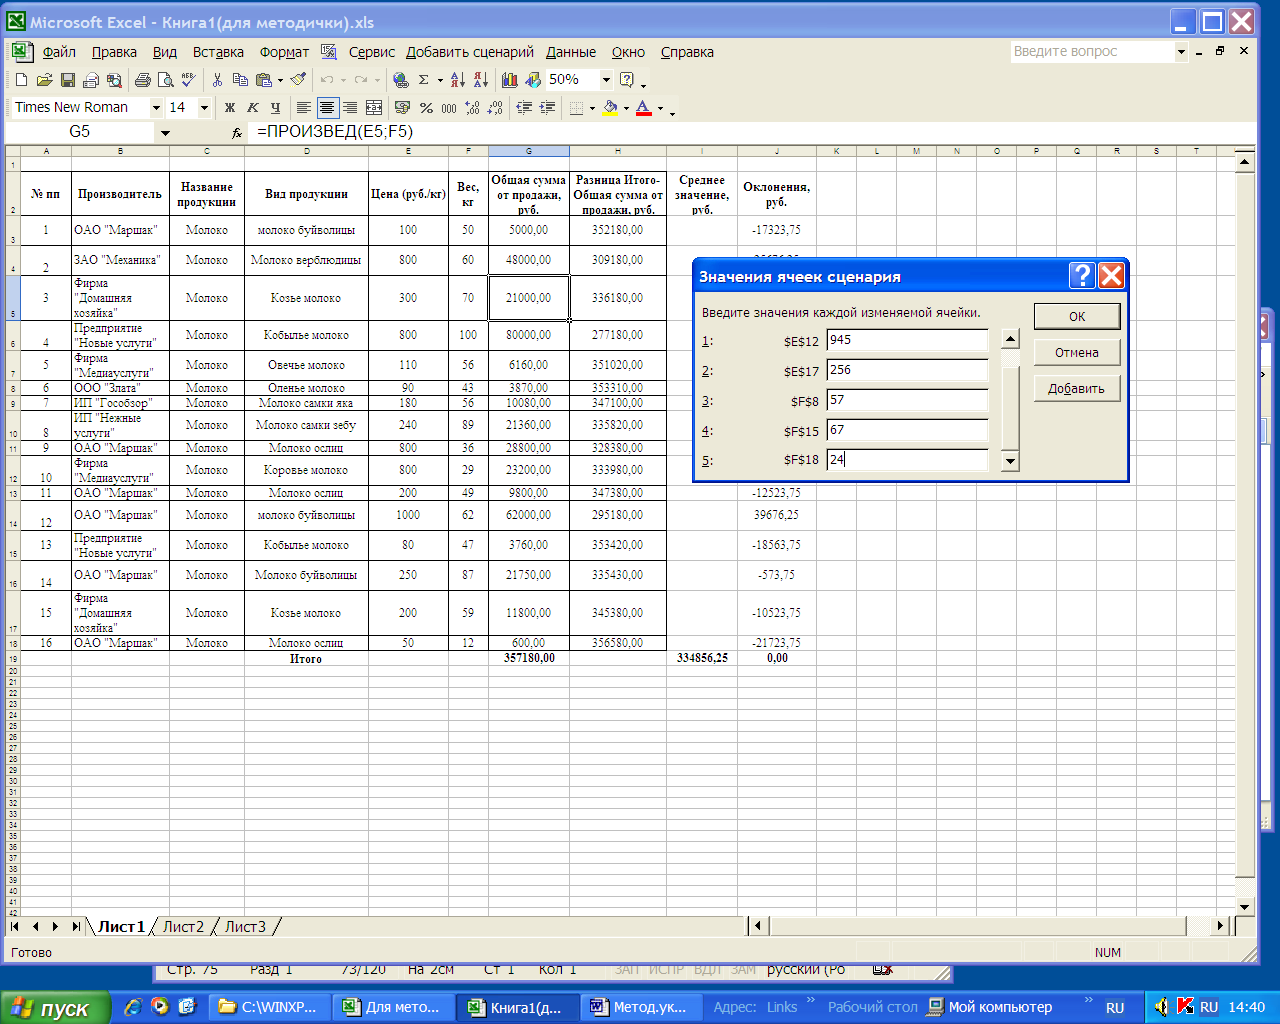Image resolution: width=1280 pixels, height=1024 pixels.
Task: Click the $F$18 value field containing 24
Action: point(907,460)
